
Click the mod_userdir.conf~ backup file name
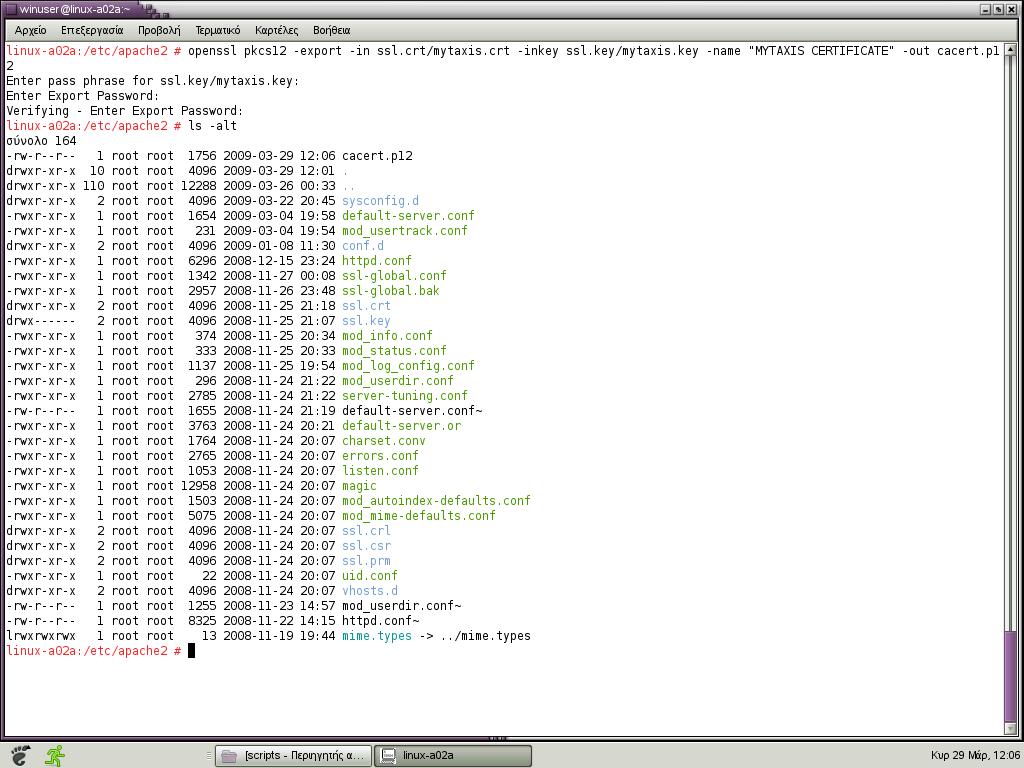tap(402, 606)
